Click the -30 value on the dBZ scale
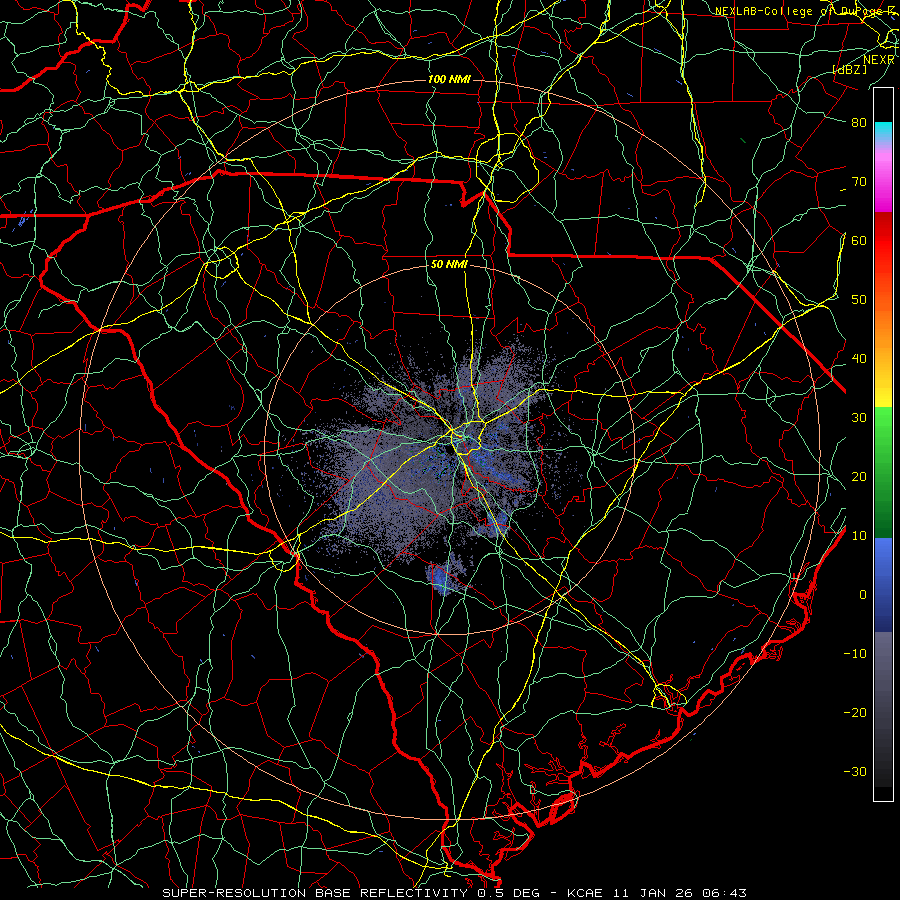The image size is (900, 900). [855, 772]
